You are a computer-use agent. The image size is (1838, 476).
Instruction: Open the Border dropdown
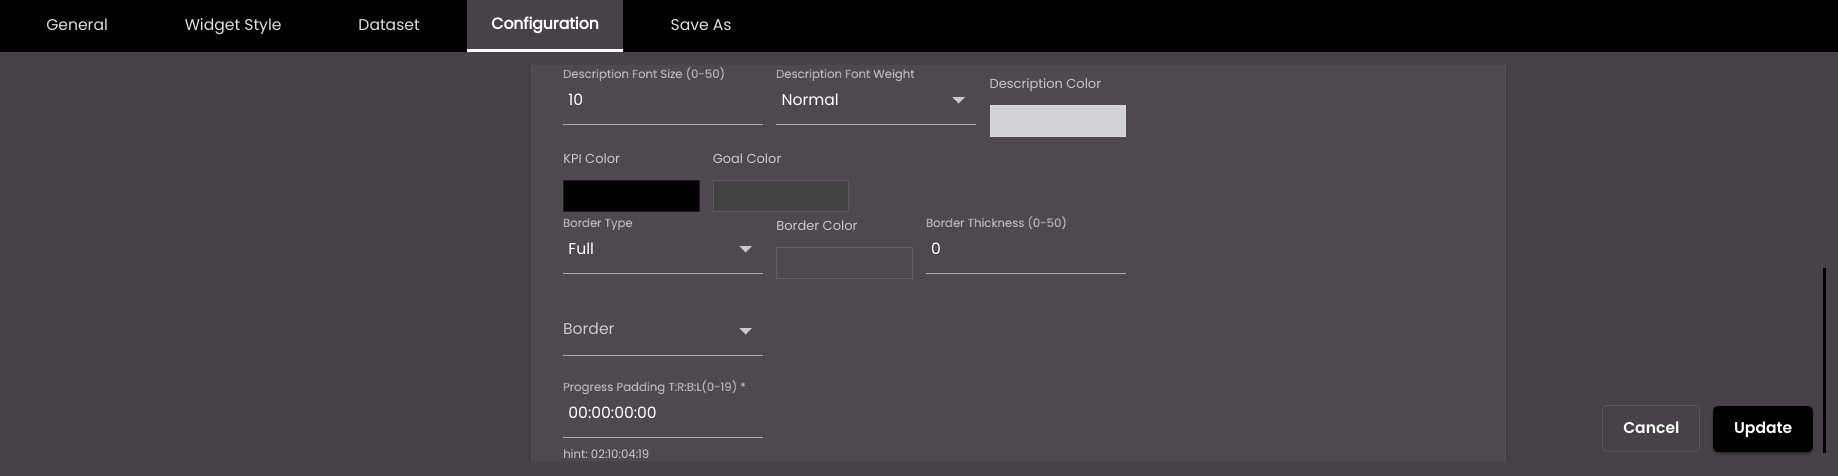(663, 330)
